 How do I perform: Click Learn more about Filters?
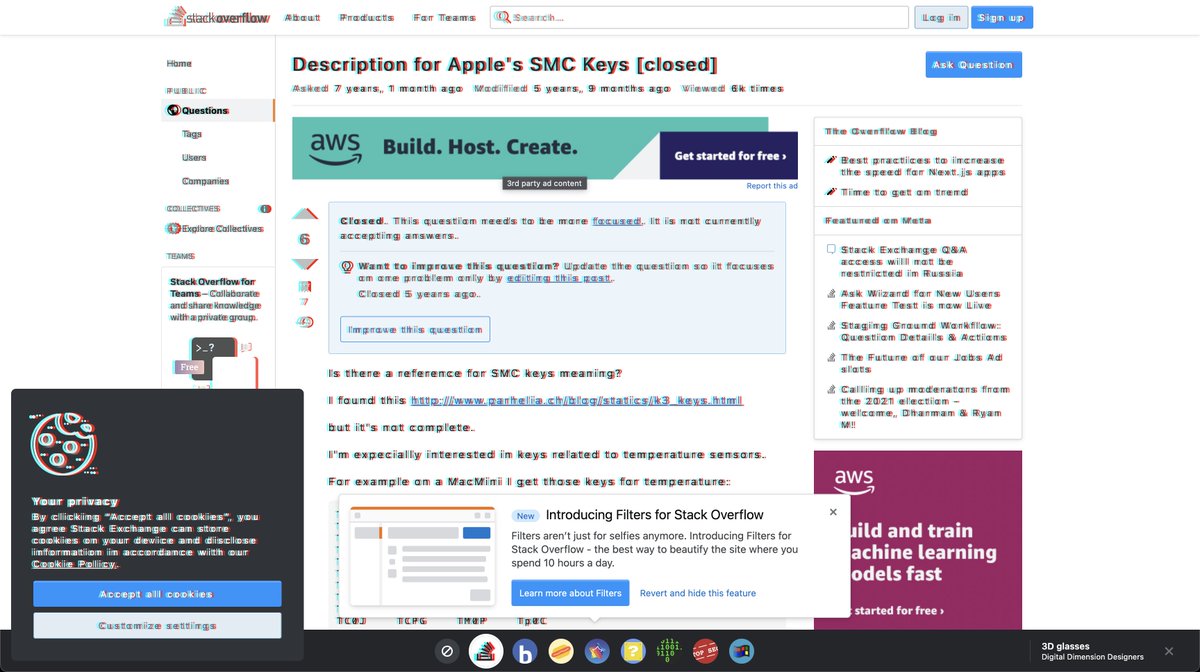coord(570,593)
